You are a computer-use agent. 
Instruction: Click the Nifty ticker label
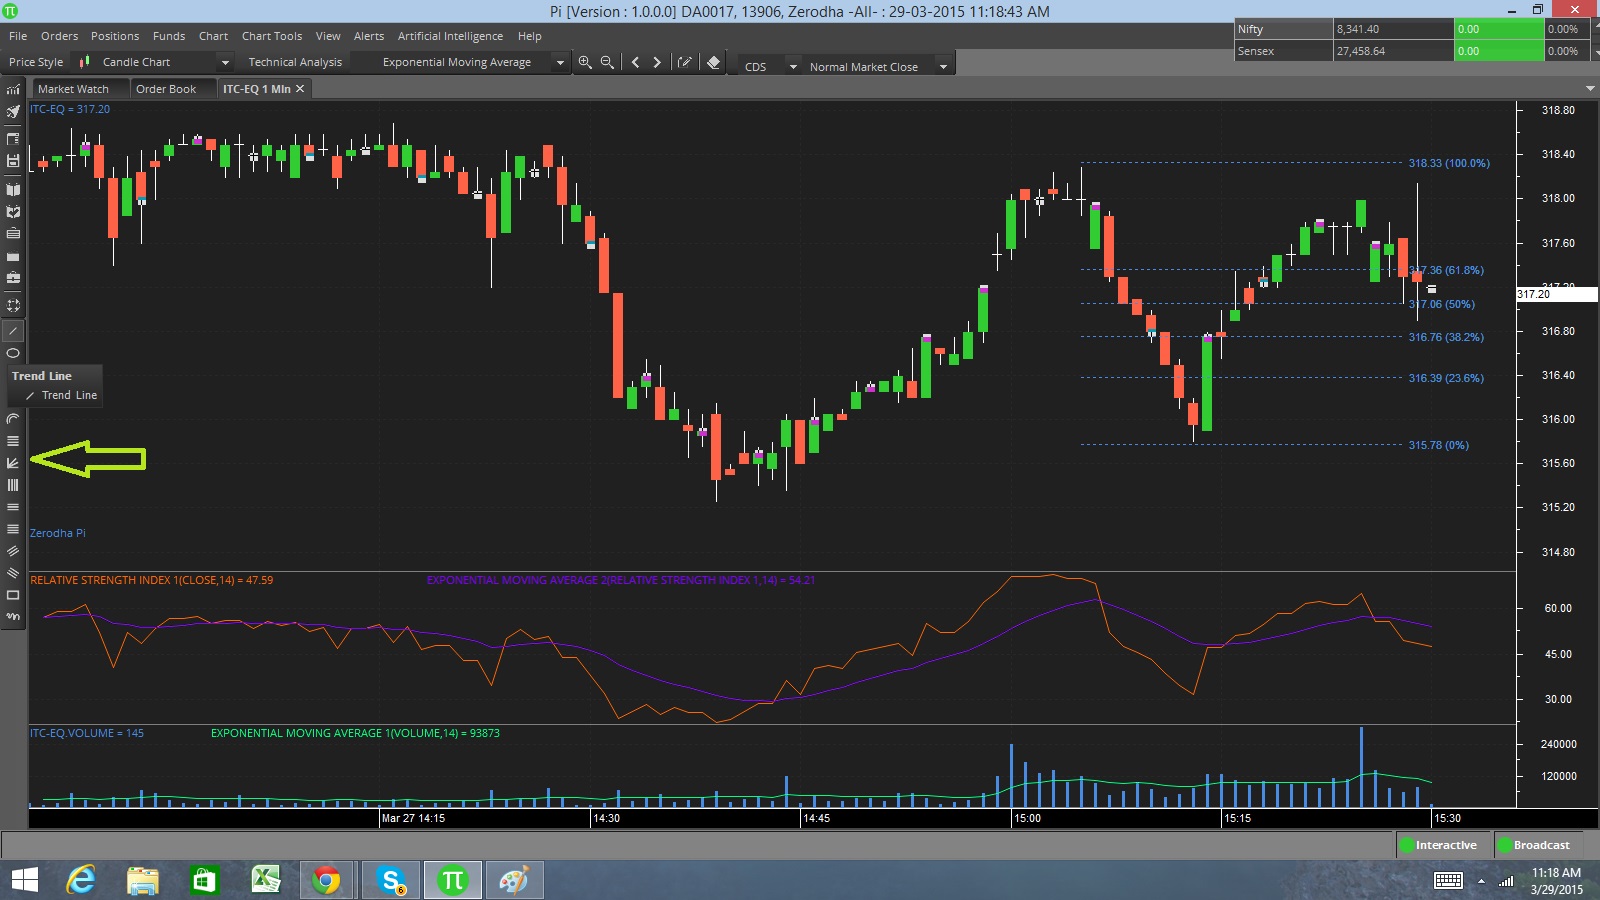pos(1250,29)
